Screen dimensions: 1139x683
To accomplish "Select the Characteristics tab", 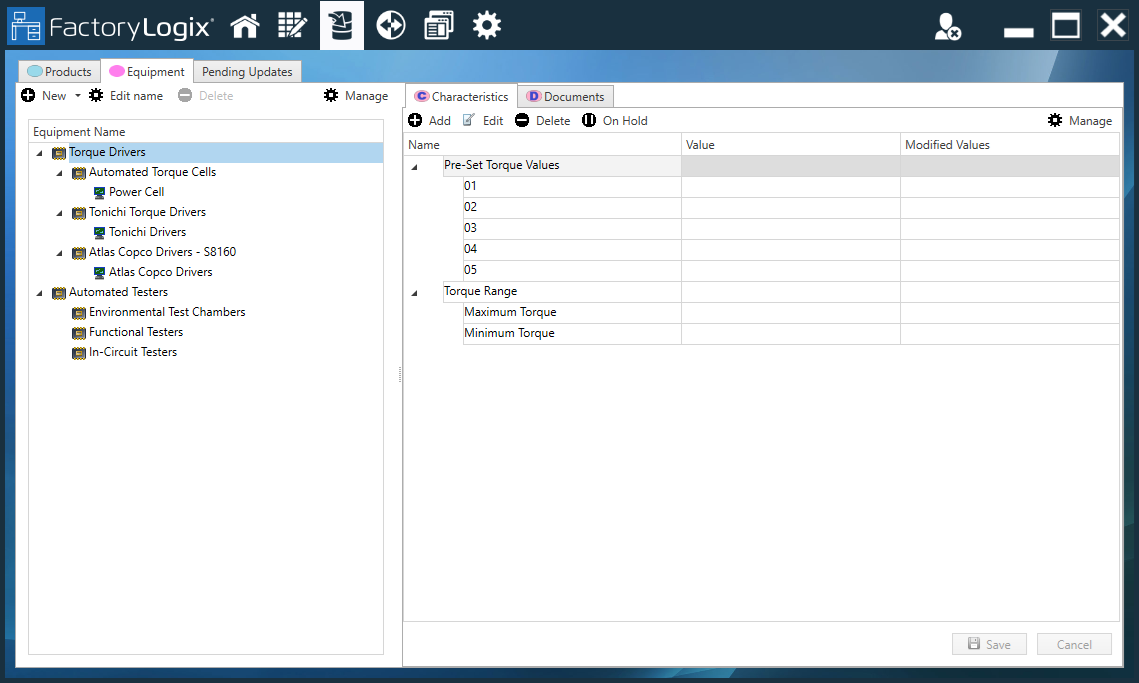I will (x=461, y=96).
